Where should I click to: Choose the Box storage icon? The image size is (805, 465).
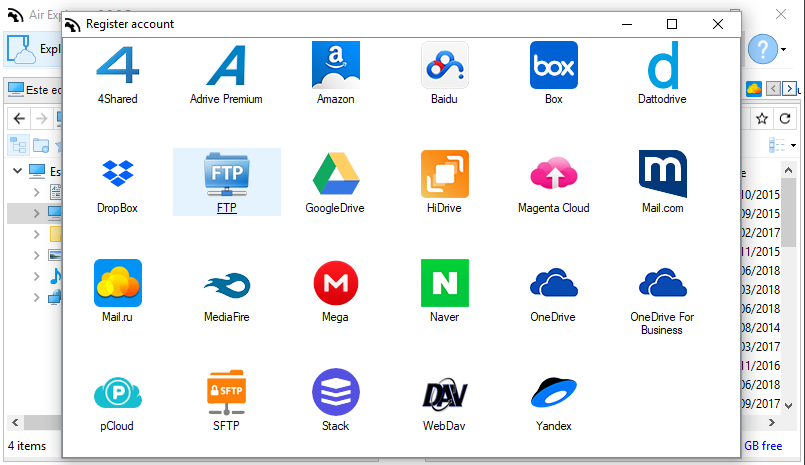[x=553, y=66]
